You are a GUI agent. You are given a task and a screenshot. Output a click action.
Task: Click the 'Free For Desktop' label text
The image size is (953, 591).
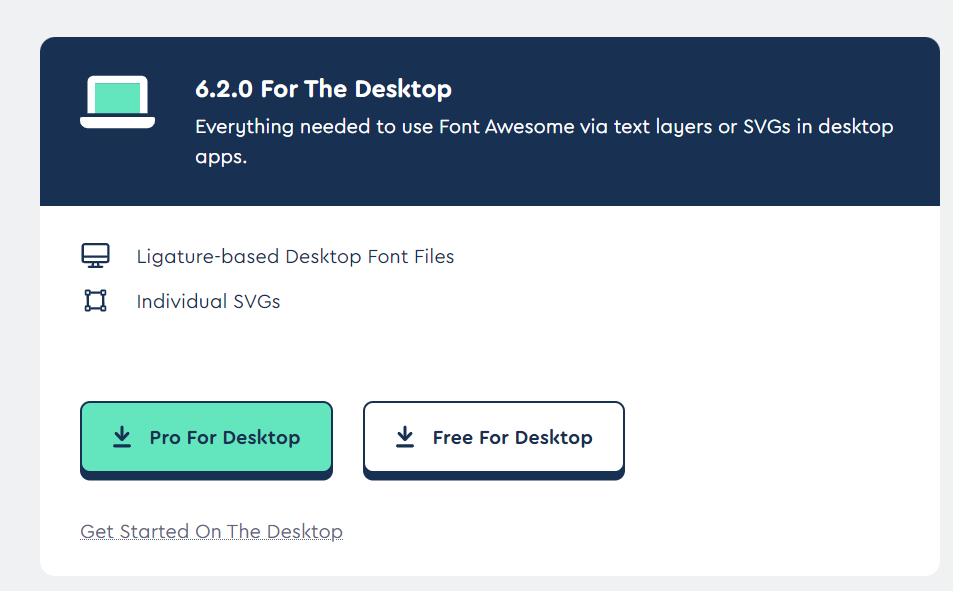pyautogui.click(x=512, y=438)
